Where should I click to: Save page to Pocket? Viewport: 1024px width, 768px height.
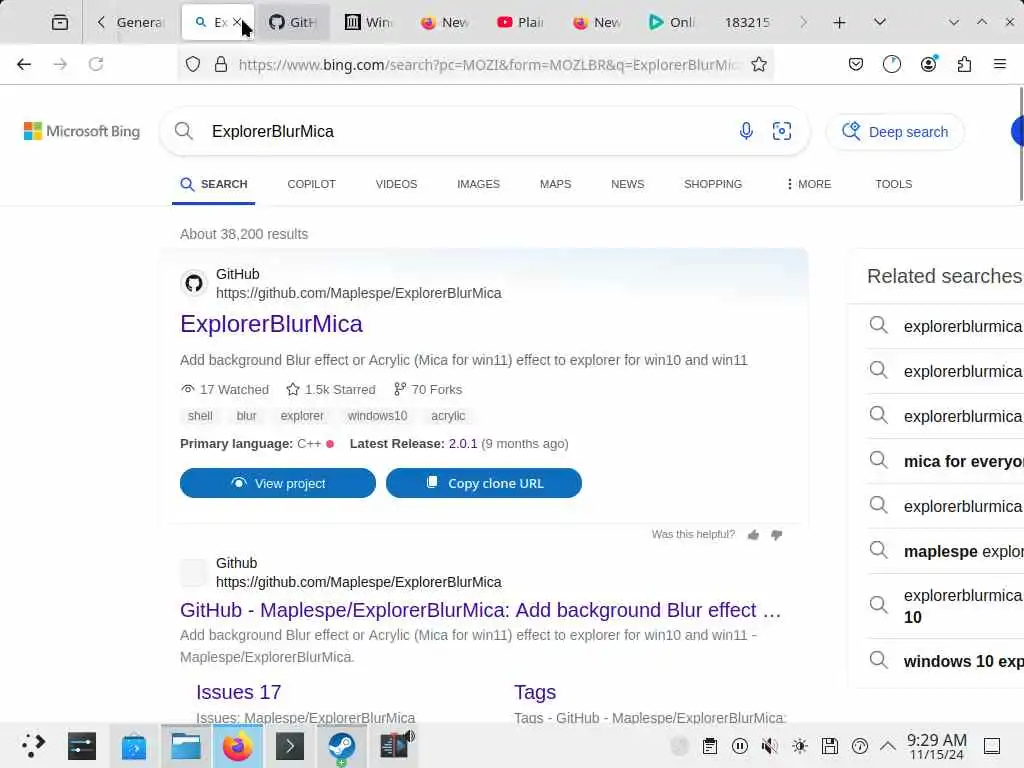pyautogui.click(x=856, y=64)
